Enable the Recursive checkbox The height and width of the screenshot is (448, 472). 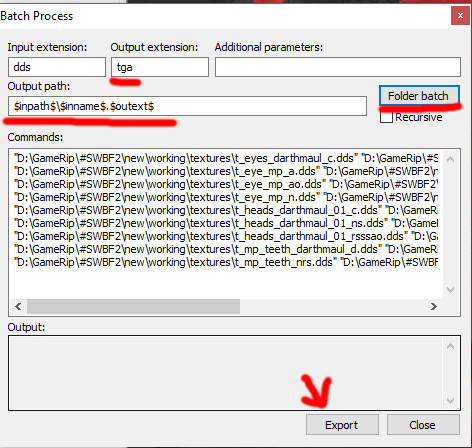386,117
